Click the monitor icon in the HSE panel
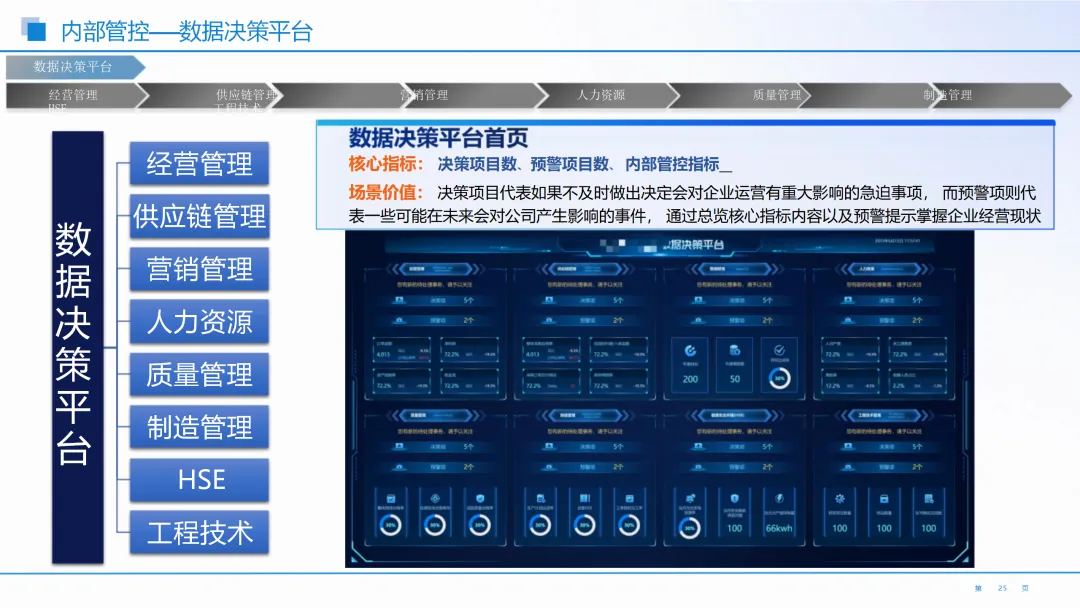This screenshot has width=1080, height=608. 690,499
